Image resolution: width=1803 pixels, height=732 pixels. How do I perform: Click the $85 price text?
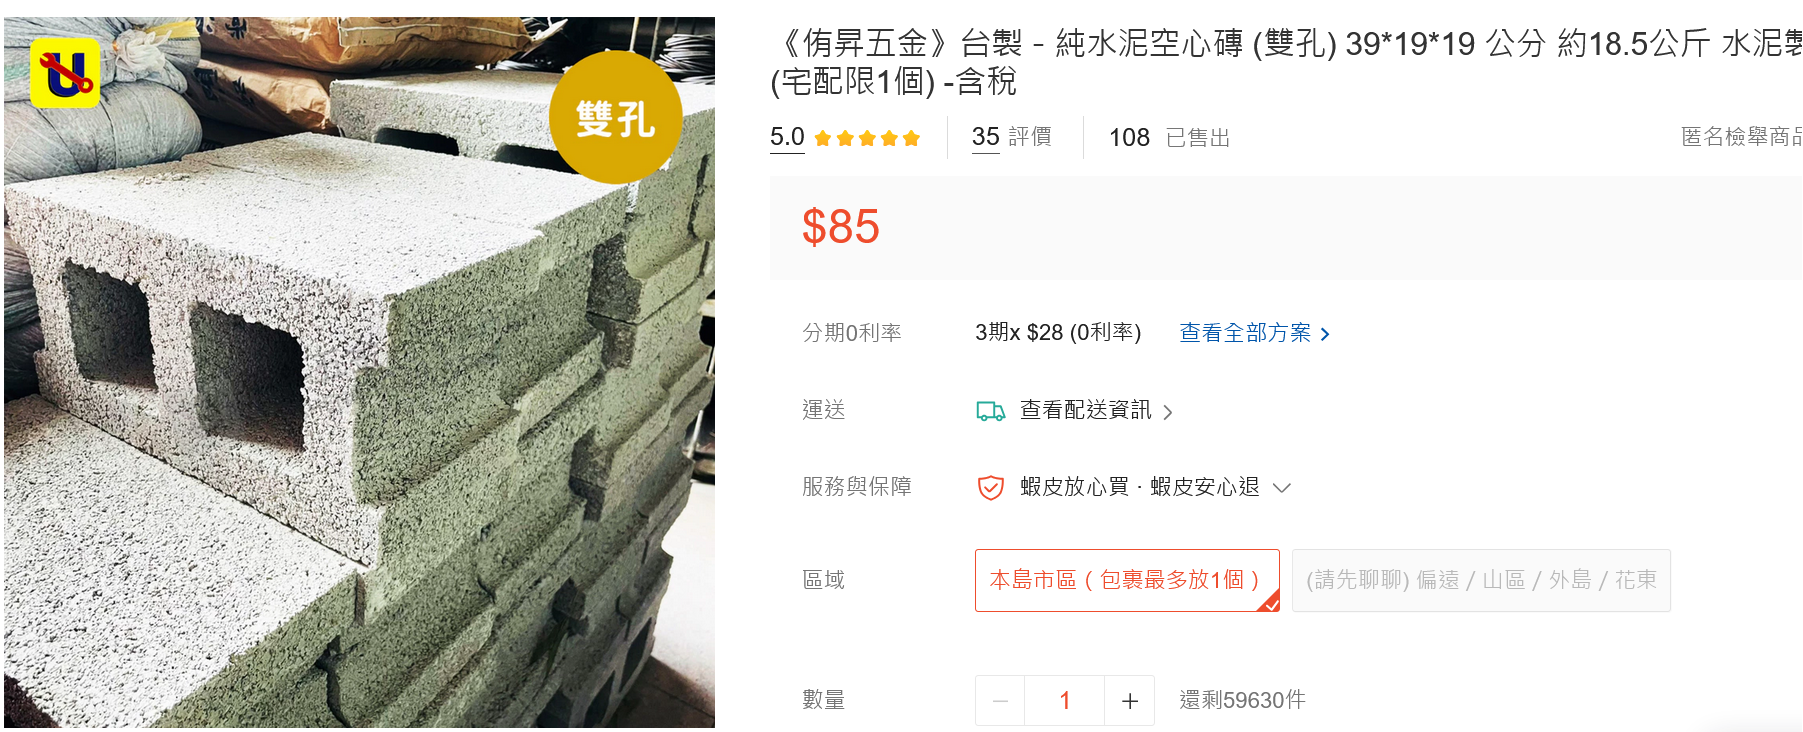coord(840,227)
